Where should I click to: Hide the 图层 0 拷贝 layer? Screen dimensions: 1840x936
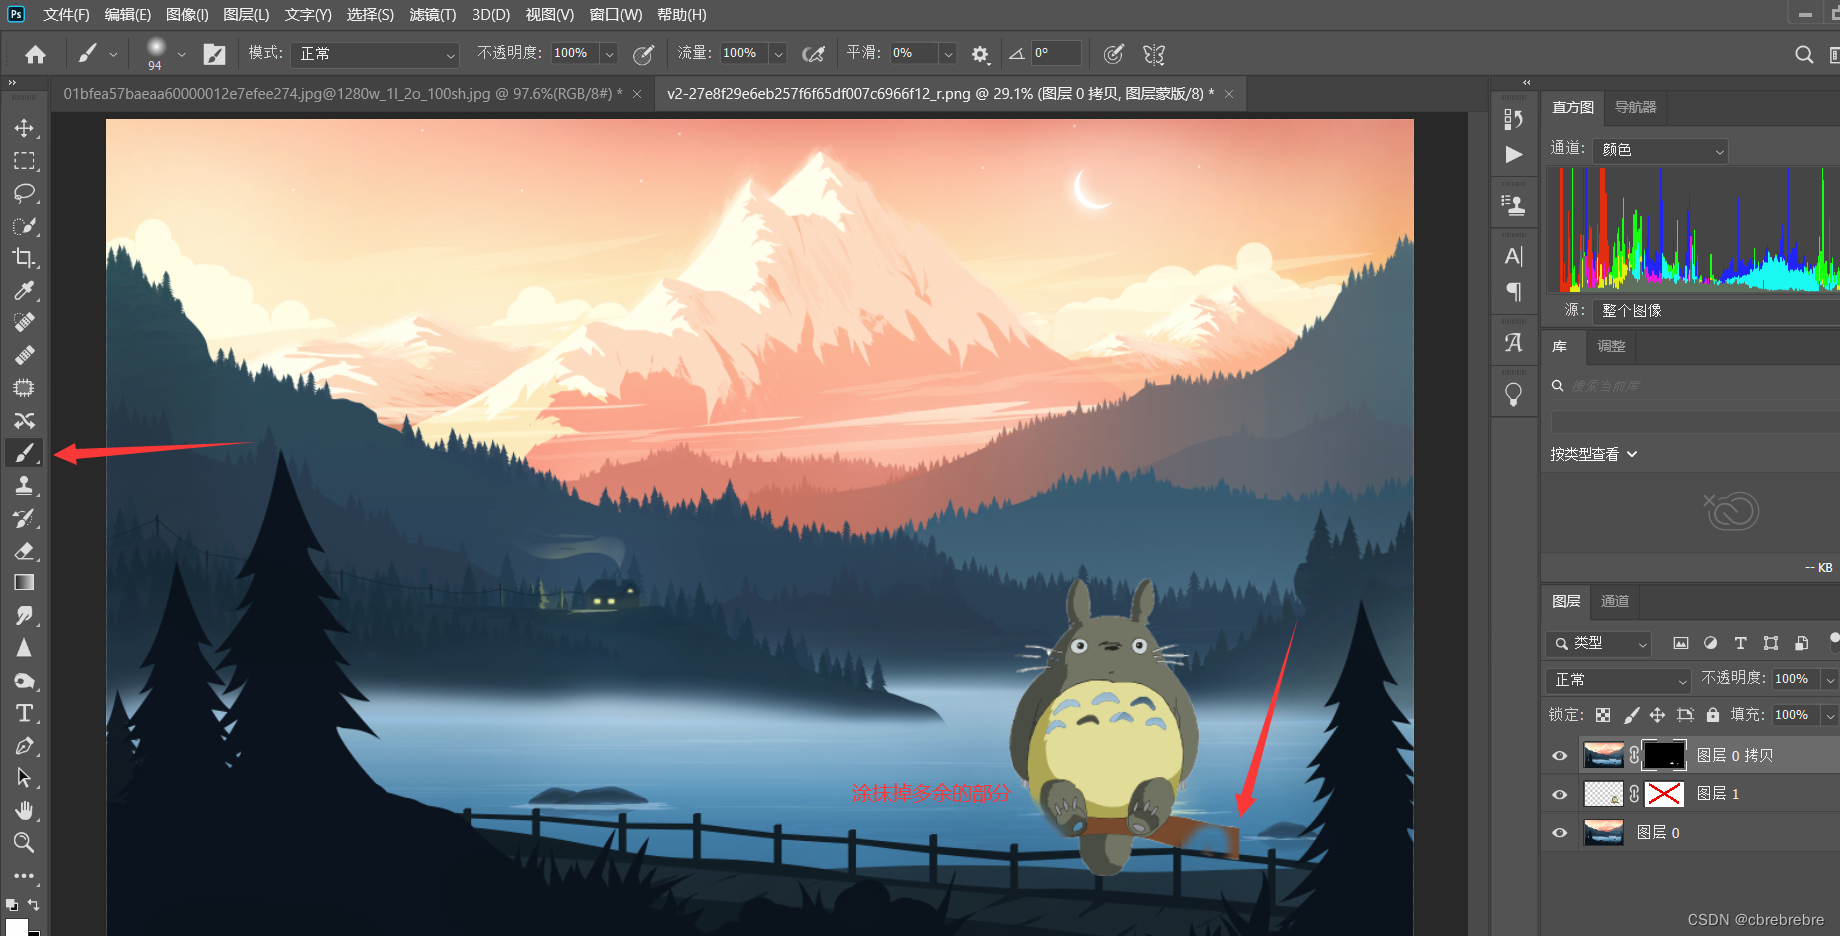click(x=1559, y=756)
